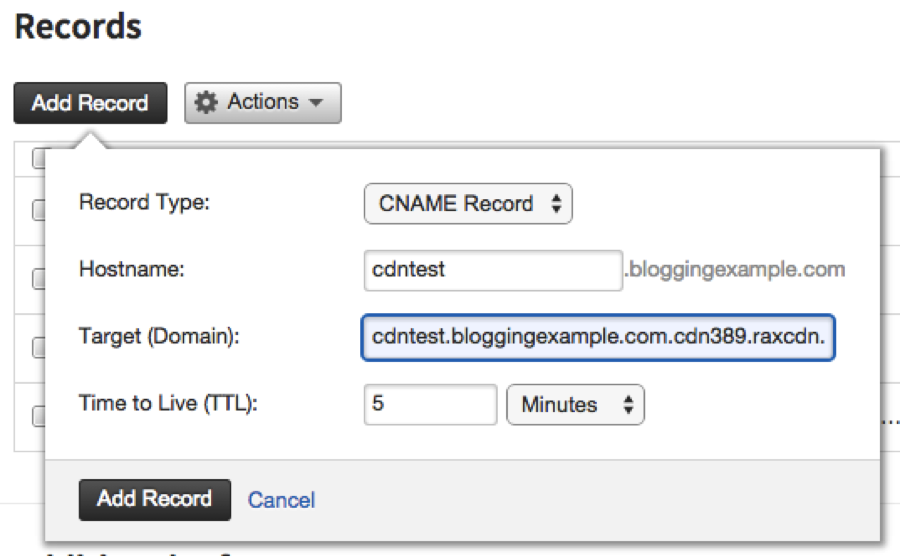
Task: Tick the checkbox beside the Record Type row
Action: tap(38, 210)
